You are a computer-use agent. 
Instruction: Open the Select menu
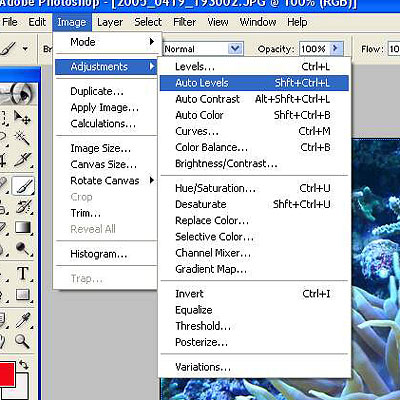148,22
